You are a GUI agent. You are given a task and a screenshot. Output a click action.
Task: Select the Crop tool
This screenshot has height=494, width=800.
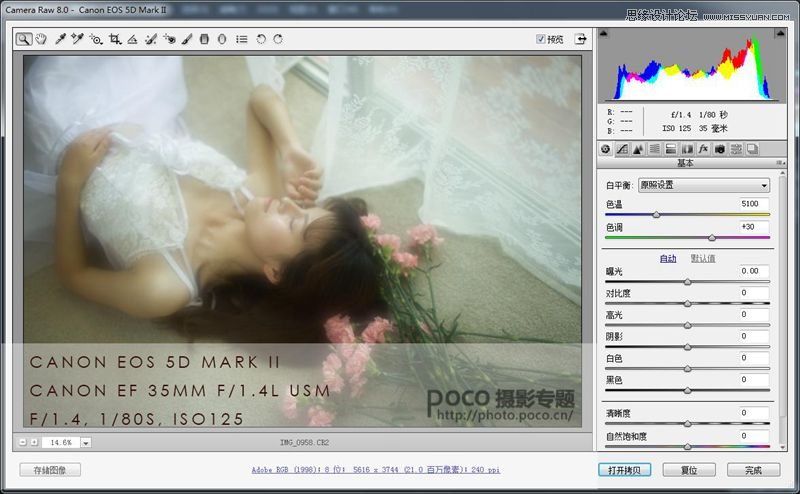pyautogui.click(x=115, y=39)
